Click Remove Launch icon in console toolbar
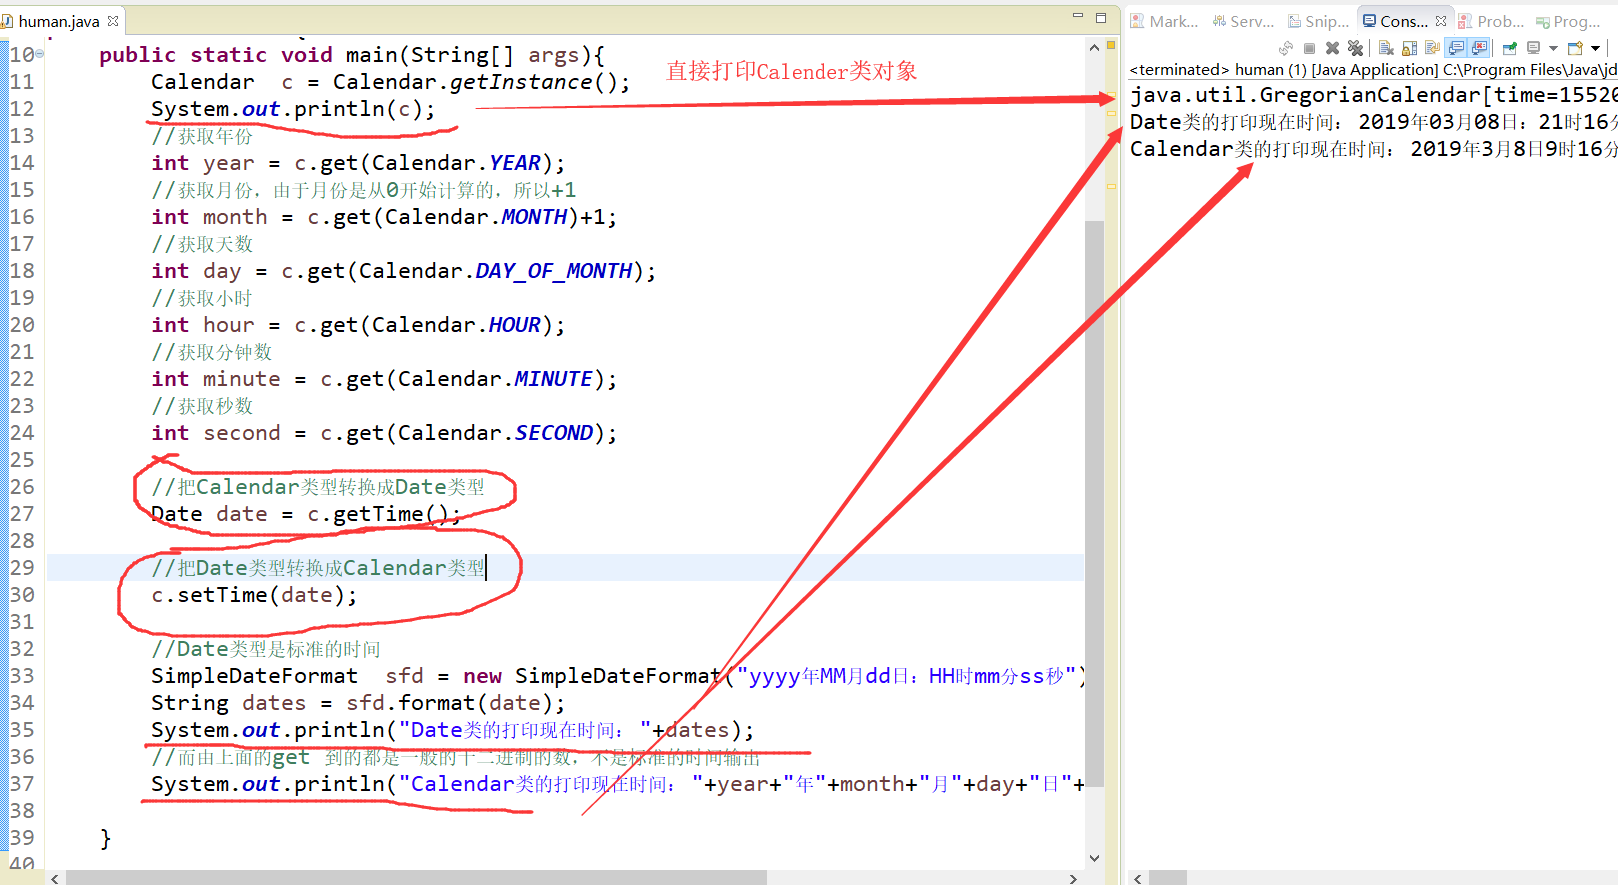Image resolution: width=1618 pixels, height=885 pixels. point(1332,48)
